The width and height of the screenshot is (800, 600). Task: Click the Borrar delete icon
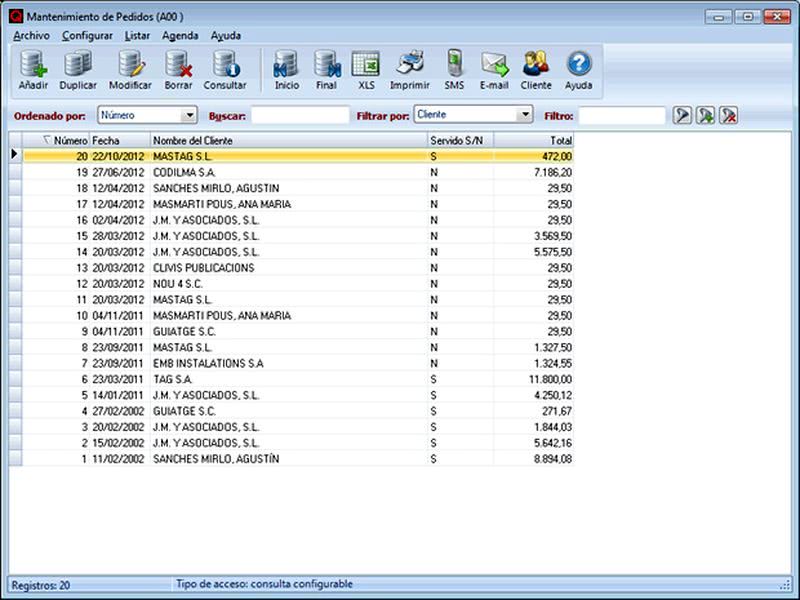pyautogui.click(x=178, y=64)
